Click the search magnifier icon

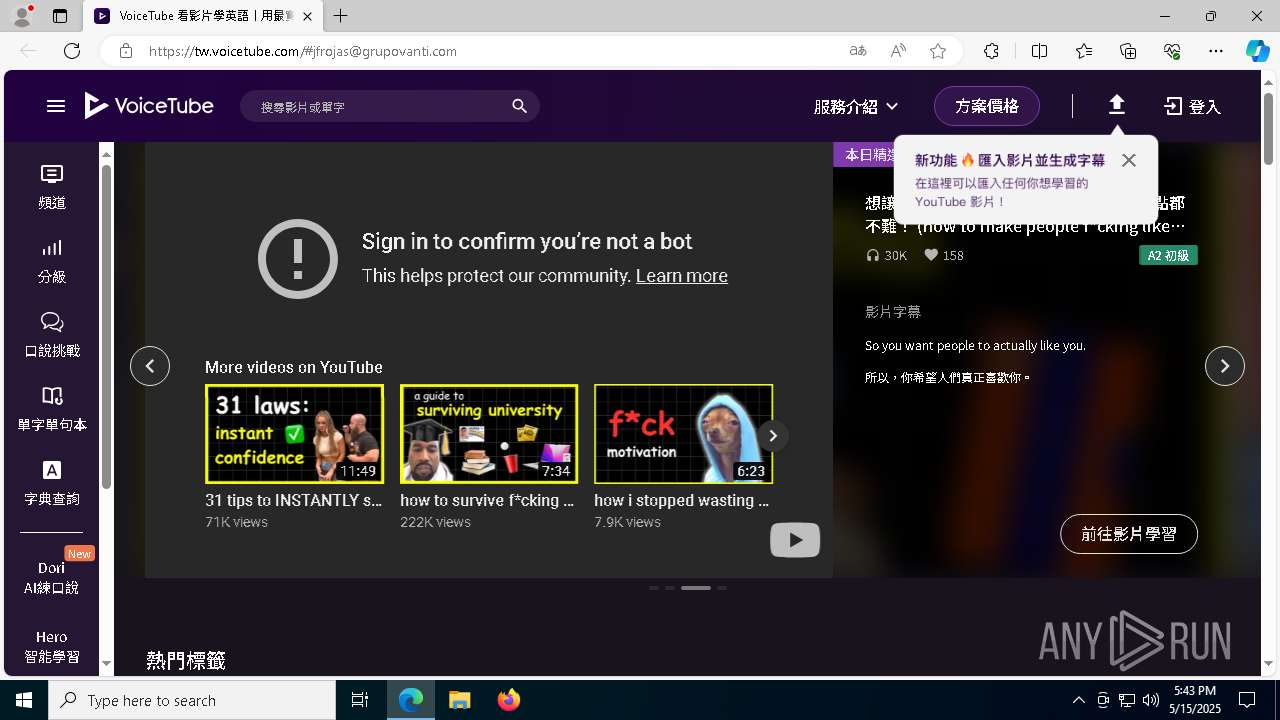519,106
